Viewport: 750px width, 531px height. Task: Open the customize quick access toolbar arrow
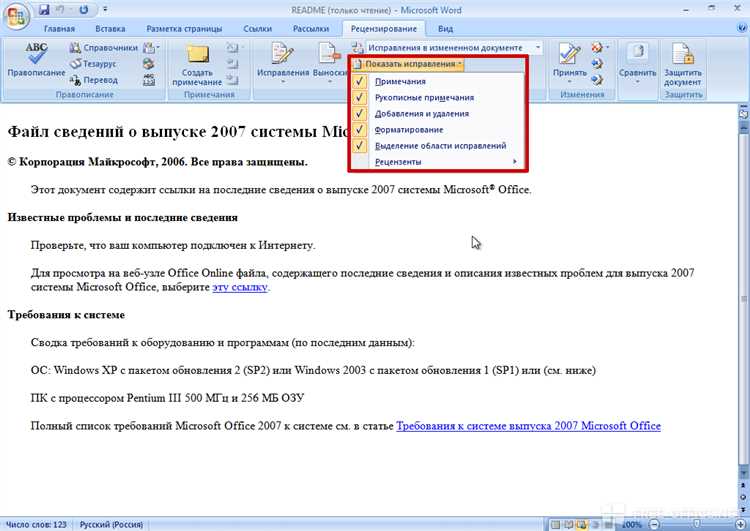105,10
